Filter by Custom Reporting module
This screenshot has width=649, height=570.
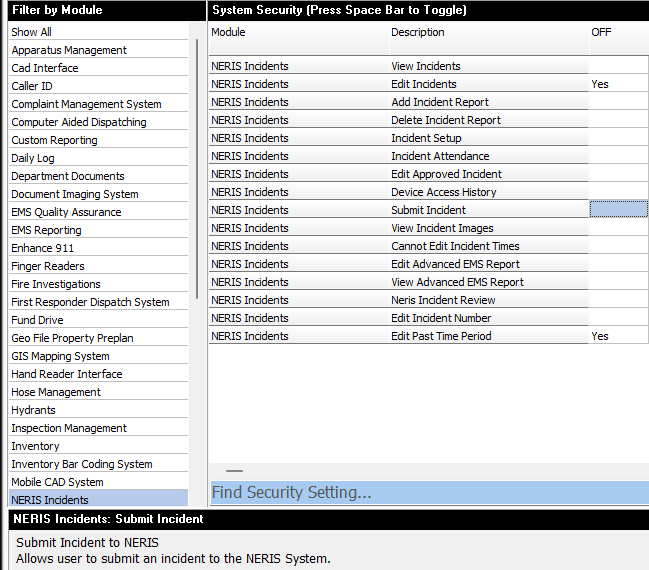(x=99, y=140)
